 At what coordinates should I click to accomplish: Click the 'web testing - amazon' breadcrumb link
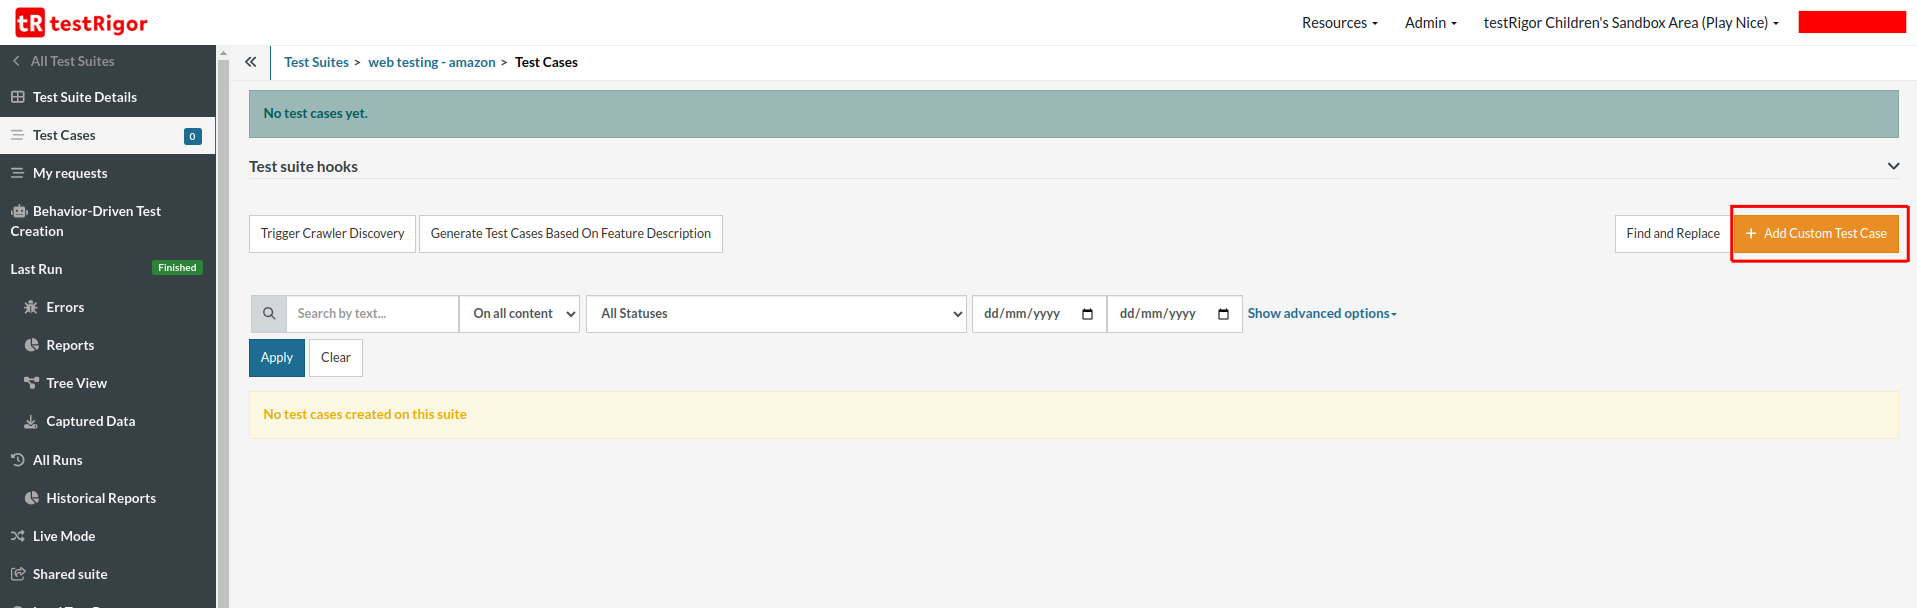(431, 62)
